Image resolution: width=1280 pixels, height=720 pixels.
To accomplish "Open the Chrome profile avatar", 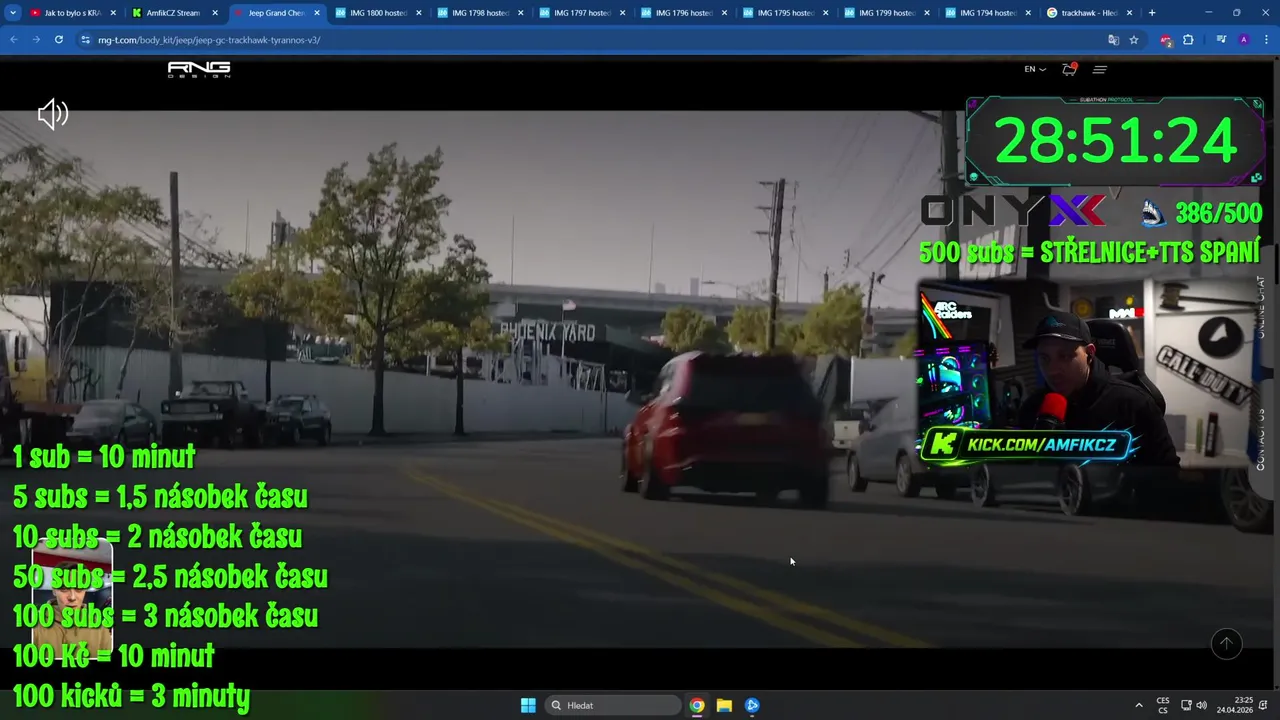I will click(1243, 40).
